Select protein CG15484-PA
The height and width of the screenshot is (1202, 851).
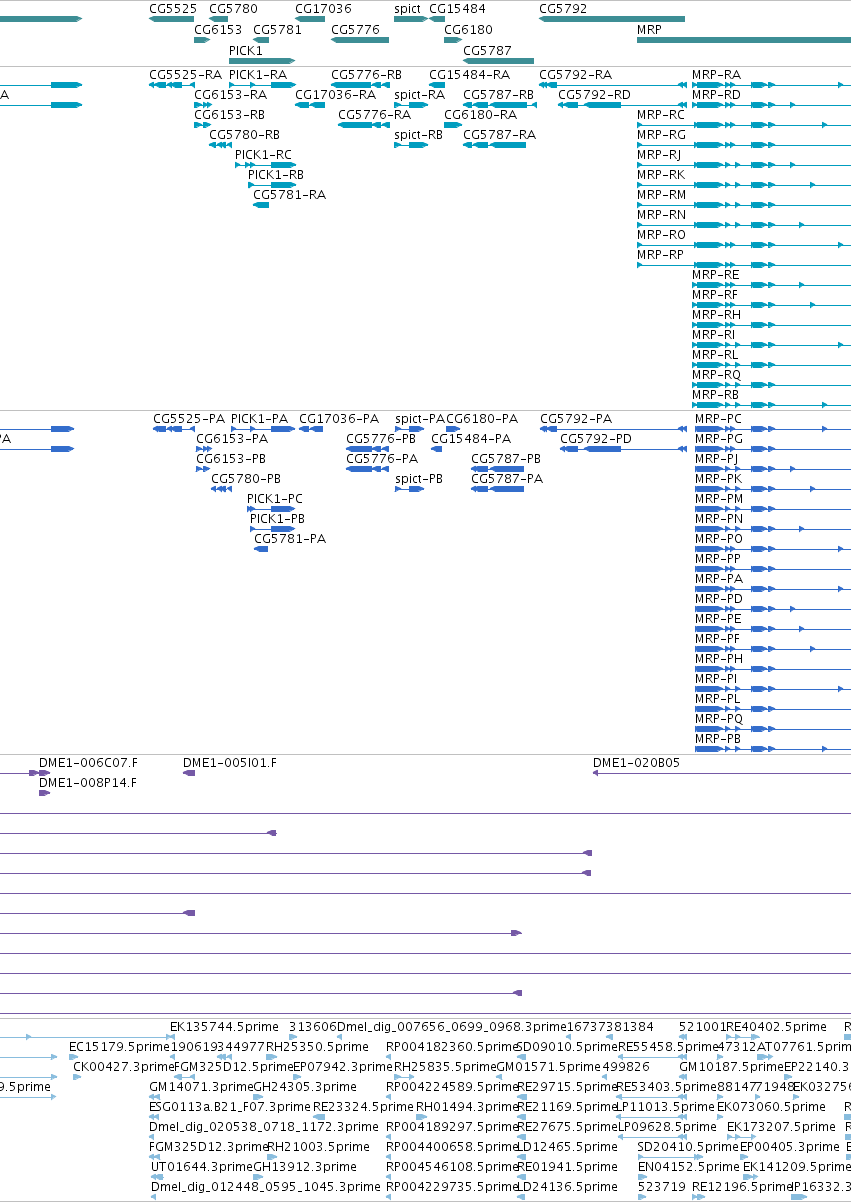click(471, 439)
